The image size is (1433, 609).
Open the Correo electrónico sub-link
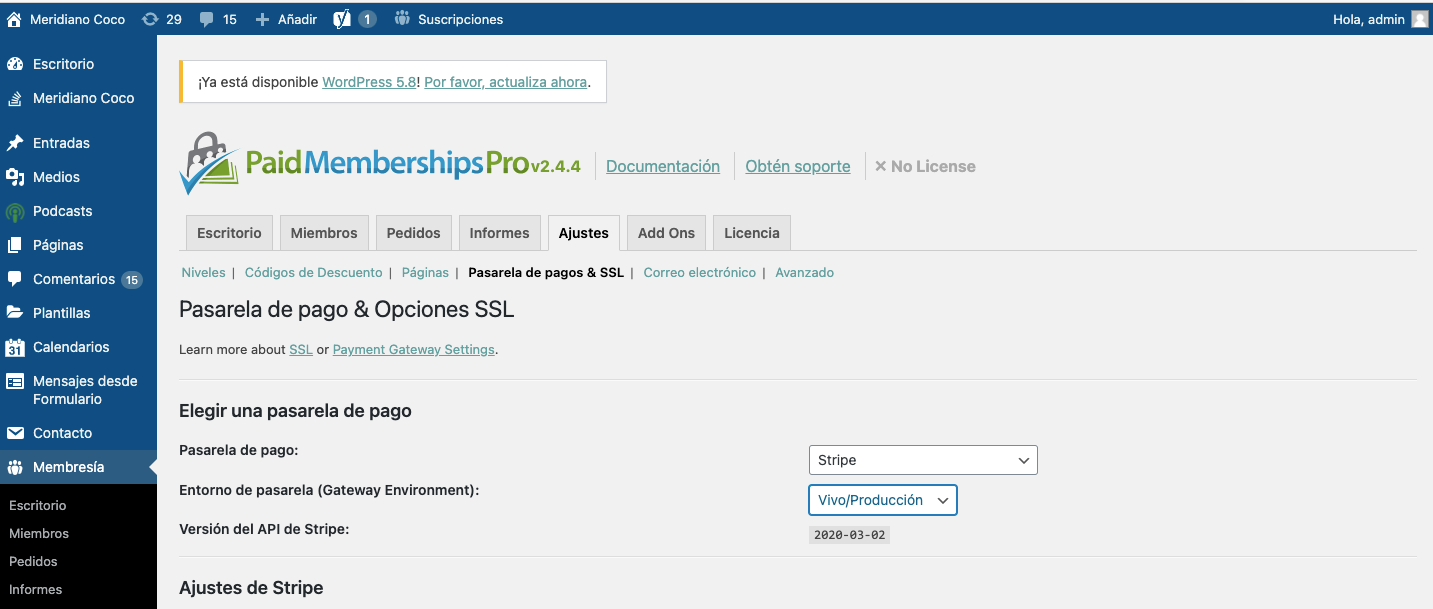pyautogui.click(x=700, y=272)
